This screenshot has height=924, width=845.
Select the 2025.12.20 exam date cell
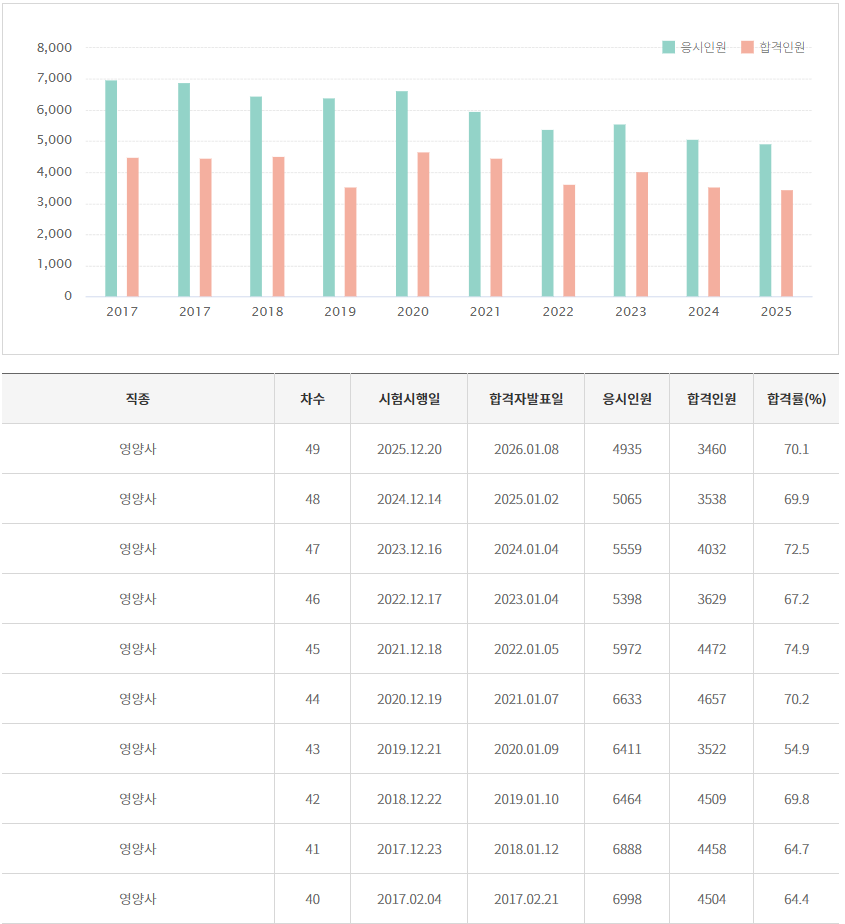409,449
